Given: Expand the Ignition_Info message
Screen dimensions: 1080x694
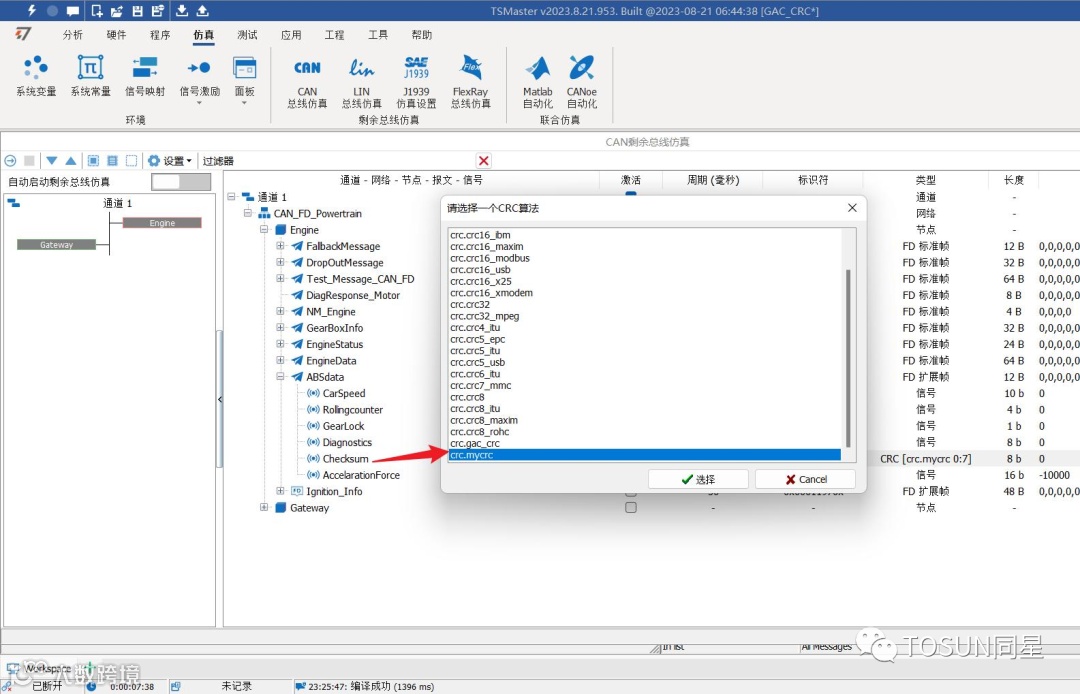Looking at the screenshot, I should [x=280, y=491].
